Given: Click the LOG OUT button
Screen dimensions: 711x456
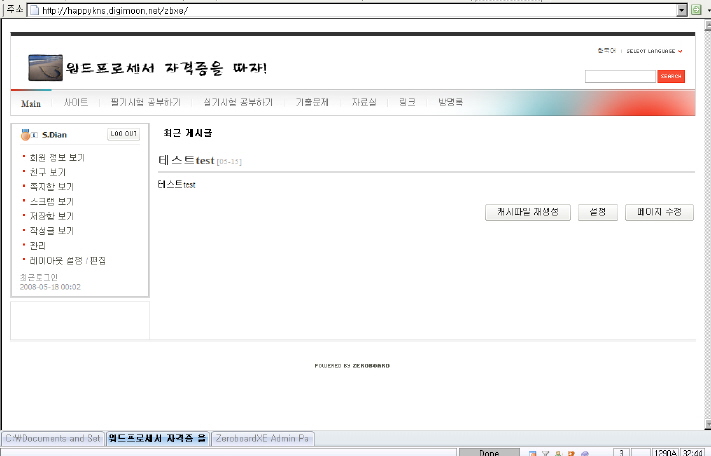Looking at the screenshot, I should pos(123,134).
